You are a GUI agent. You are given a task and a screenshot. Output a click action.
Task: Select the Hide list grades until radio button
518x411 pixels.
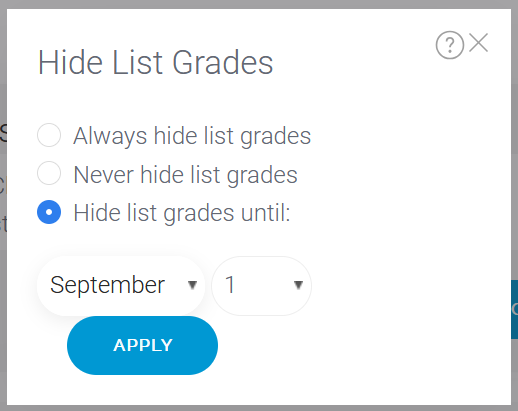pos(49,212)
